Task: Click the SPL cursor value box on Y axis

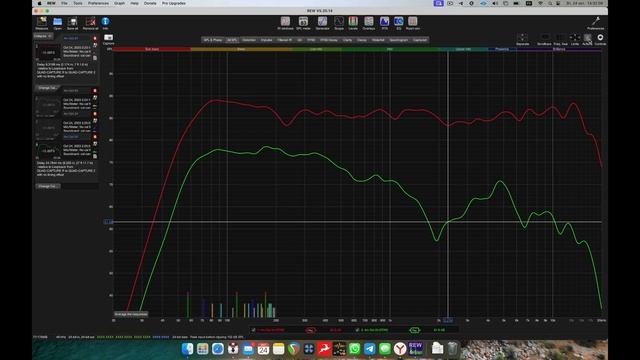Action: pyautogui.click(x=109, y=222)
